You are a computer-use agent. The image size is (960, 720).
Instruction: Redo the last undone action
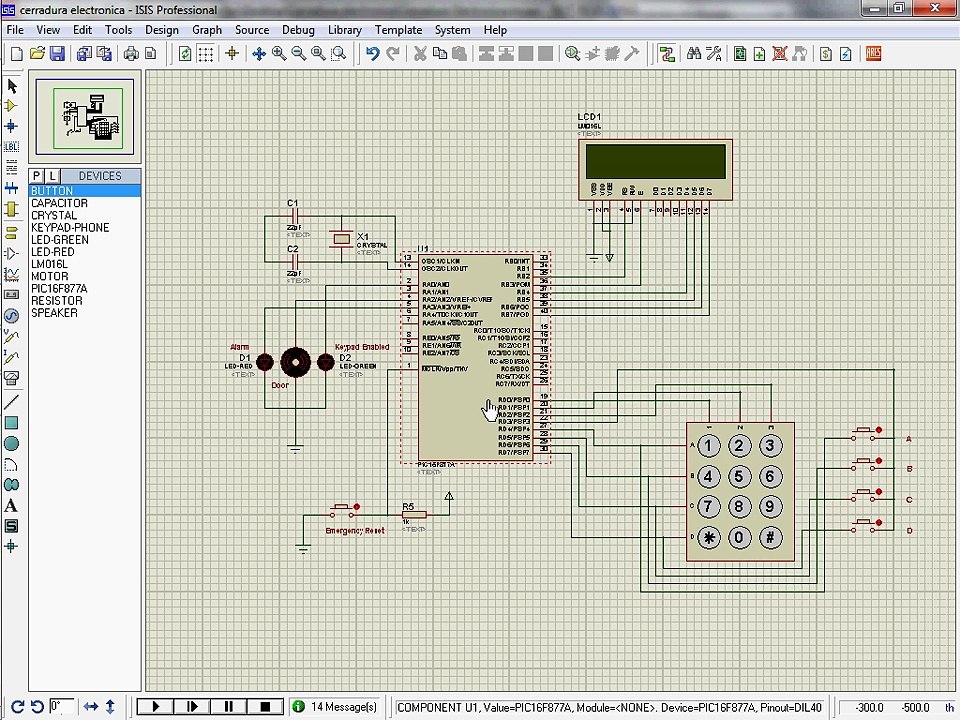(x=392, y=54)
